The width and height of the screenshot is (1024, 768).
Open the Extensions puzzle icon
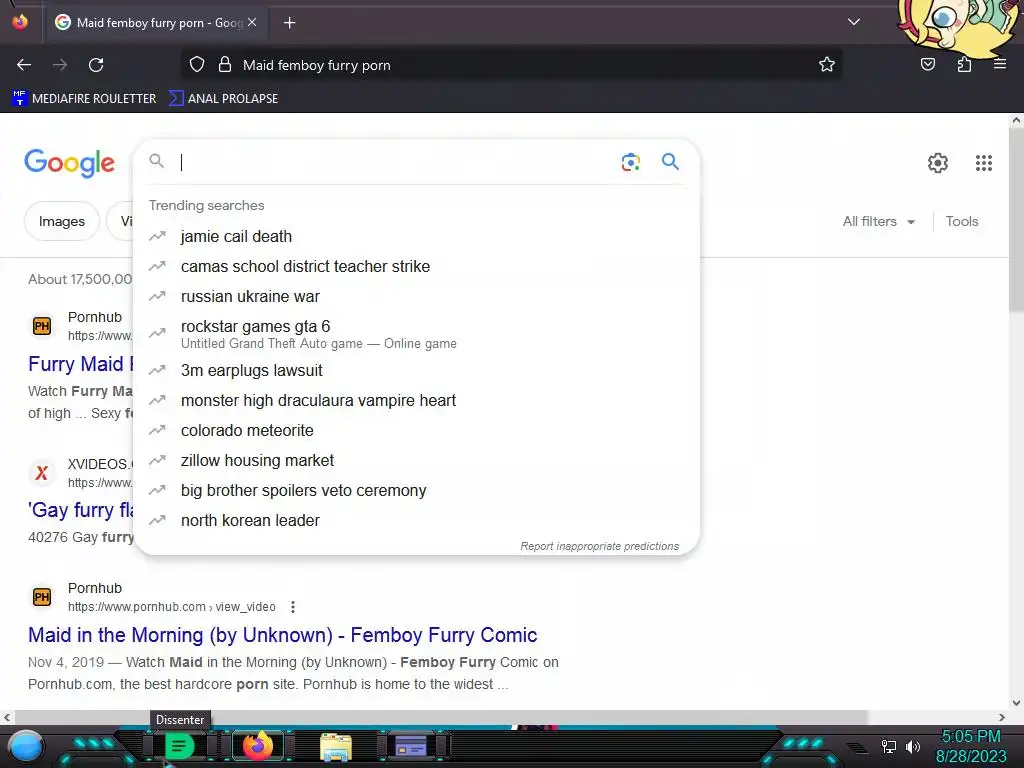964,65
